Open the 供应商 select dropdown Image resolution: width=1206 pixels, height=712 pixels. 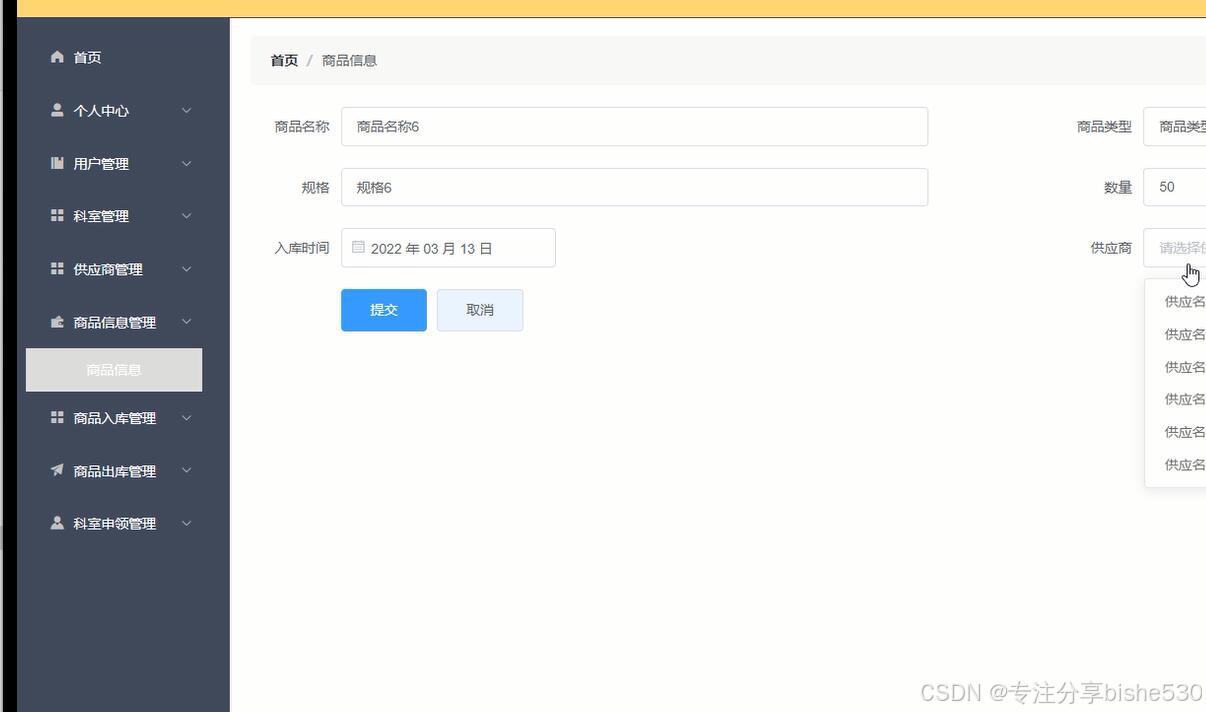[x=1175, y=248]
